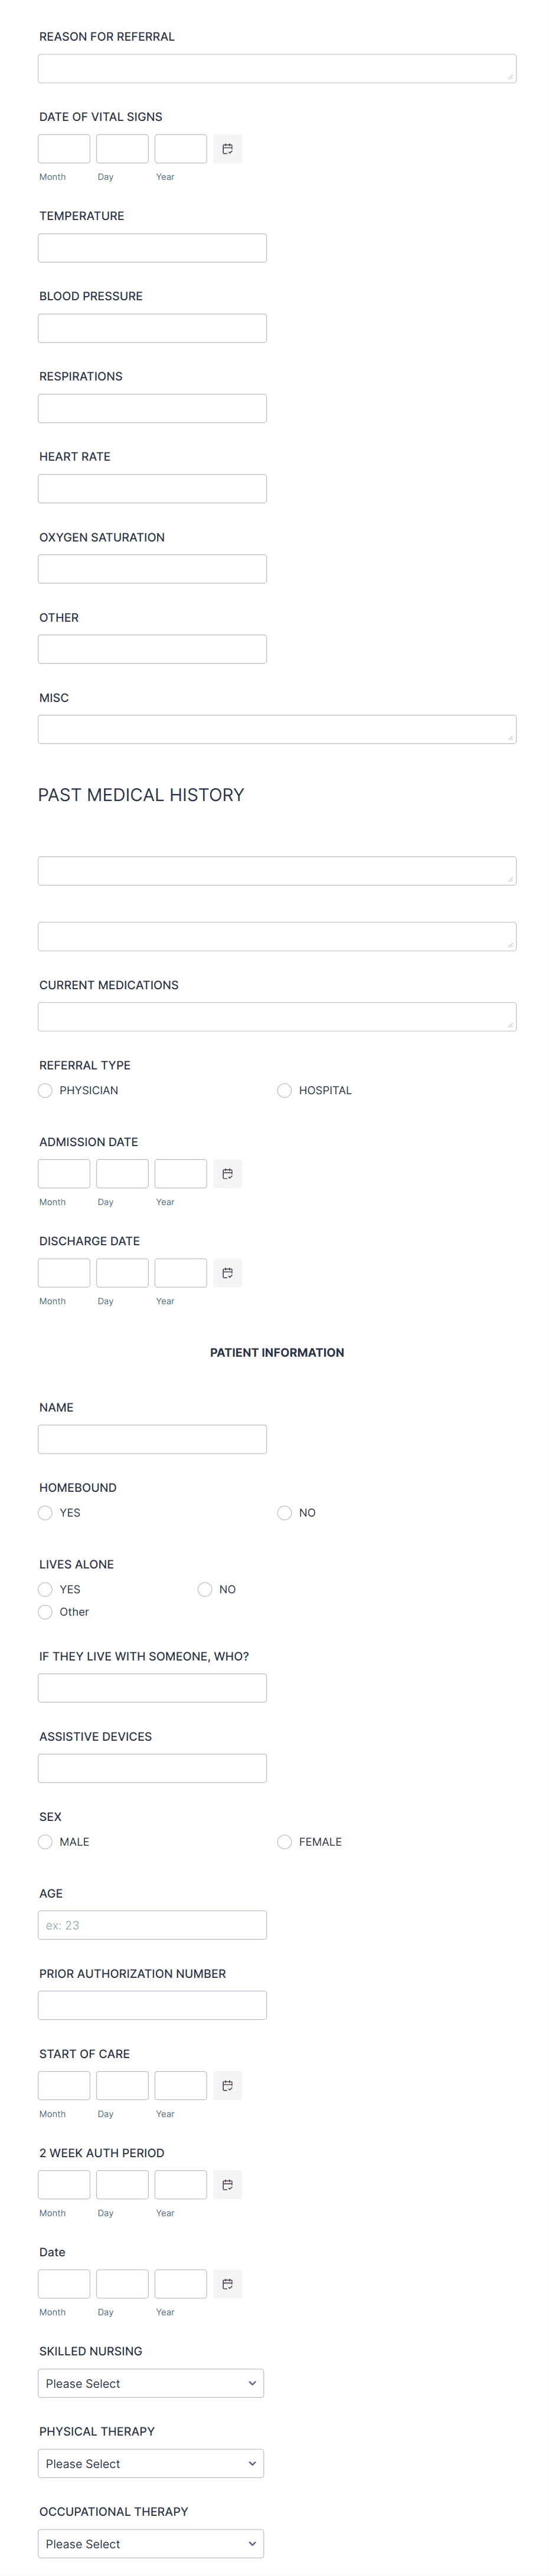Screen dimensions: 549x2576
Task: Open the Admission Date calendar picker
Action: point(227,1173)
